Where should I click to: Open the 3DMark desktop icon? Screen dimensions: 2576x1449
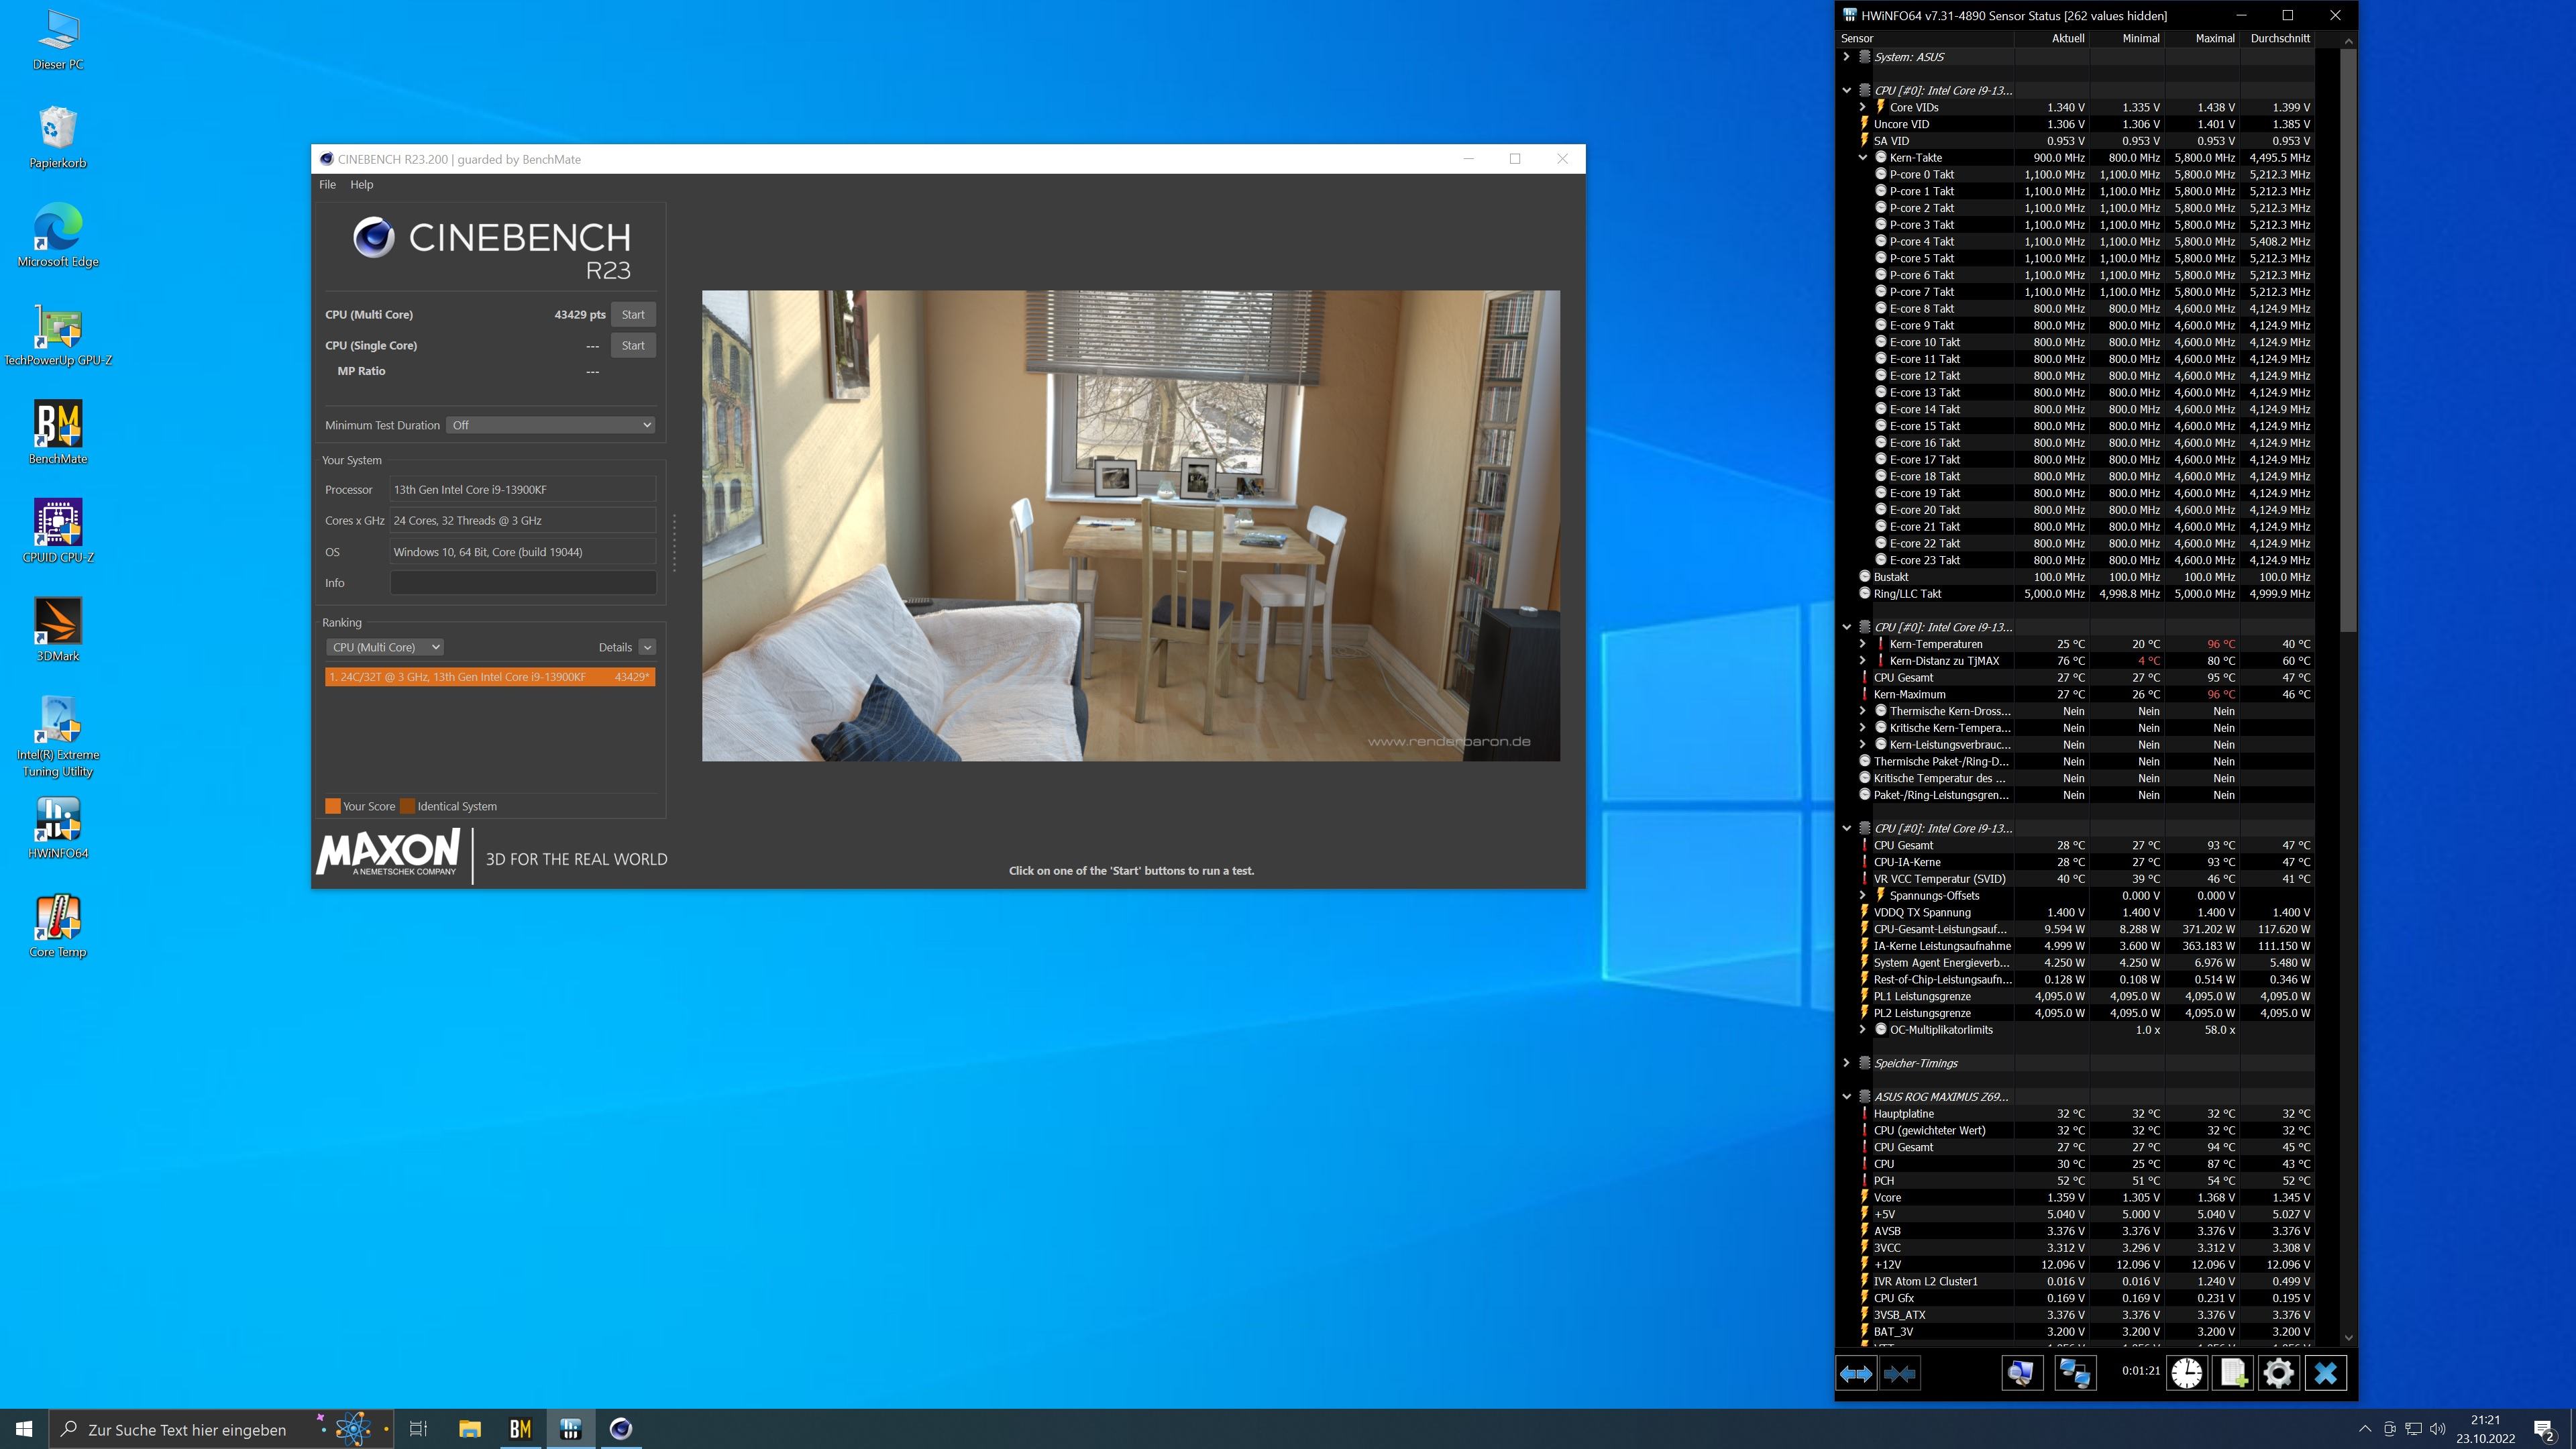click(58, 630)
